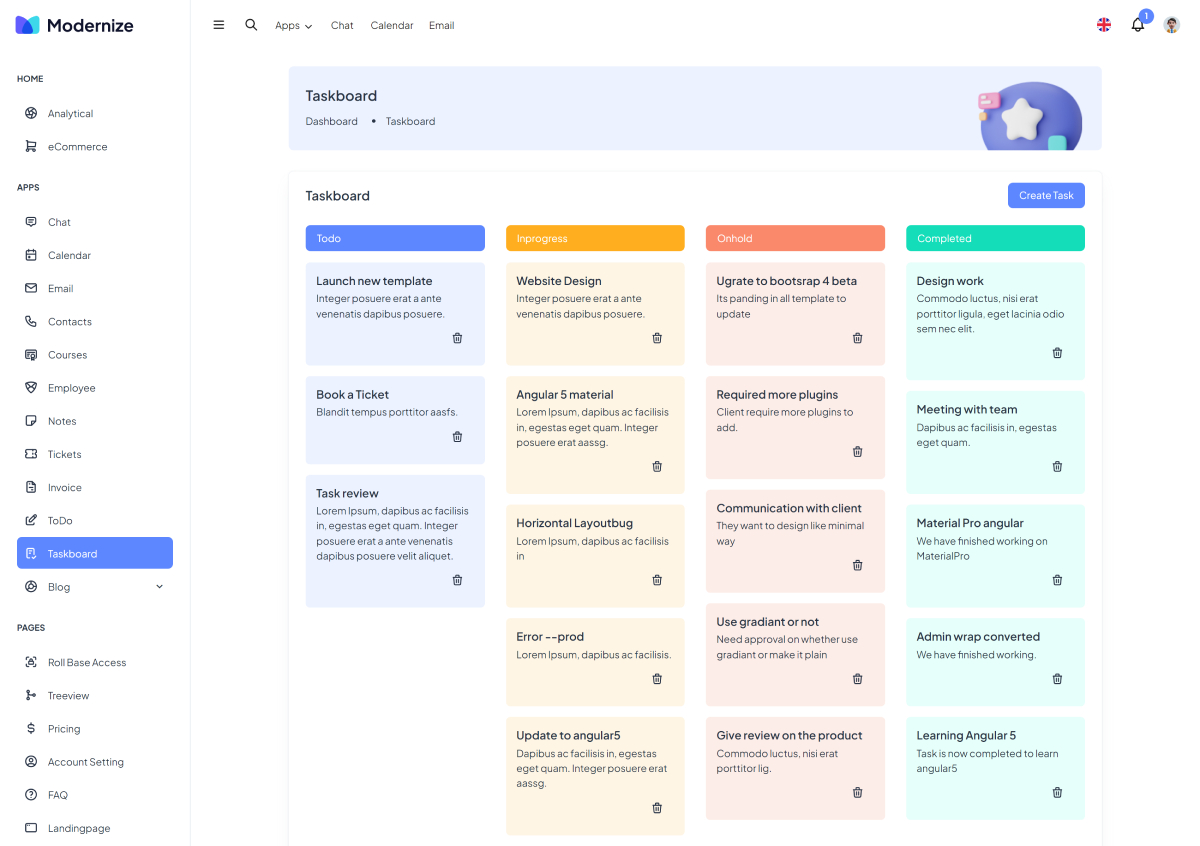Open the user profile avatar
Viewport: 1200px width, 846px height.
[x=1171, y=25]
